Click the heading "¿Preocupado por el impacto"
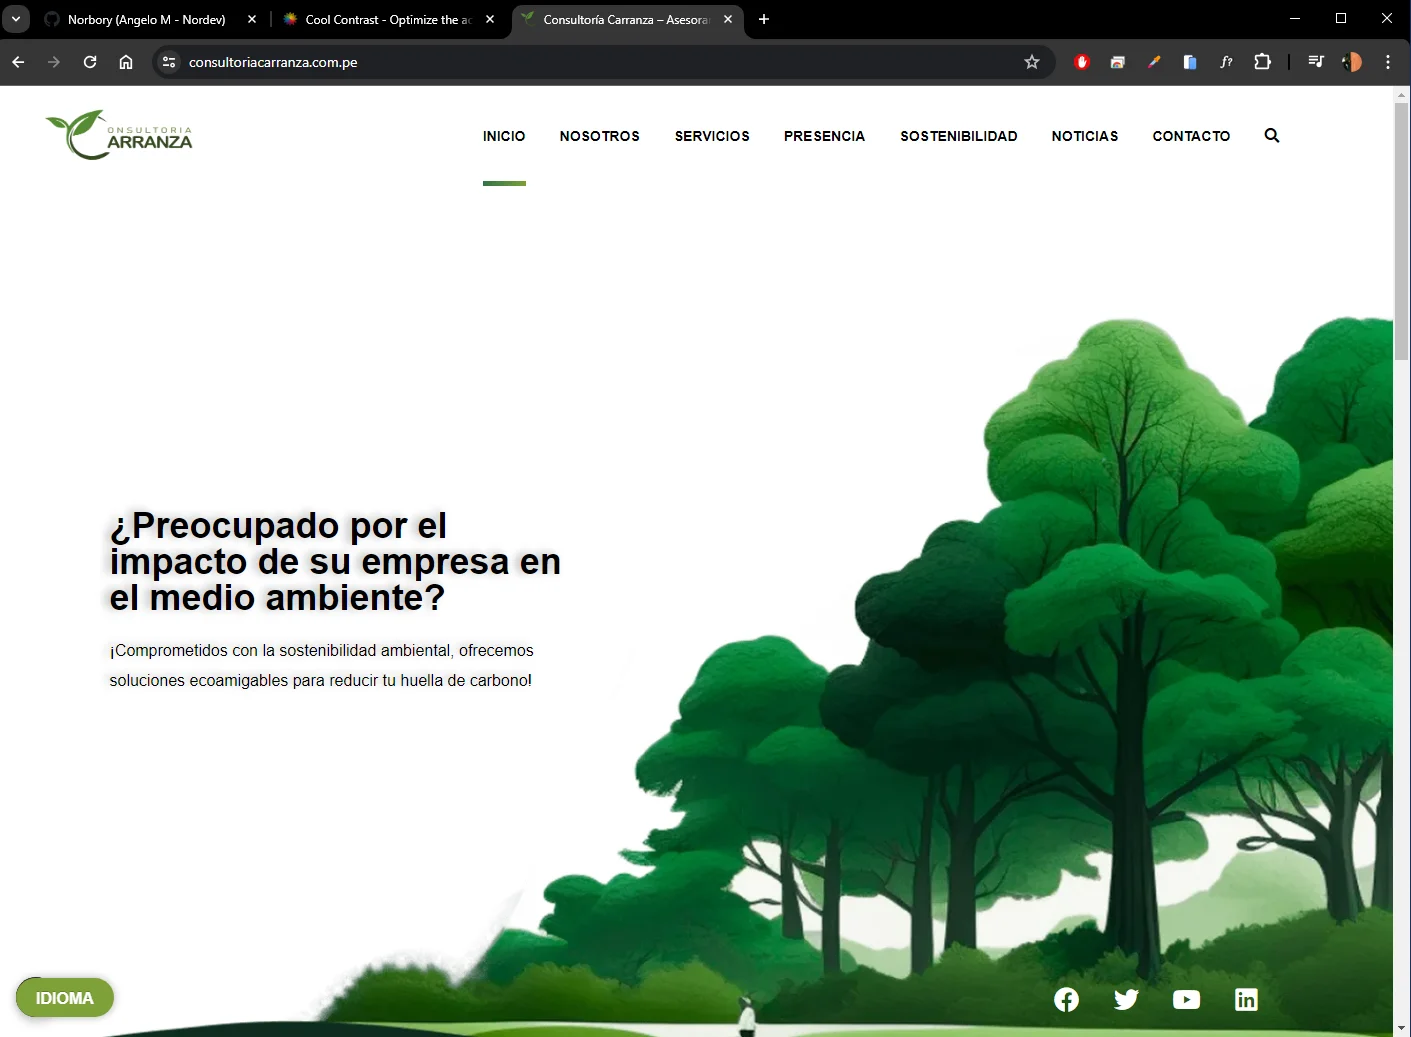1411x1037 pixels. [x=335, y=561]
